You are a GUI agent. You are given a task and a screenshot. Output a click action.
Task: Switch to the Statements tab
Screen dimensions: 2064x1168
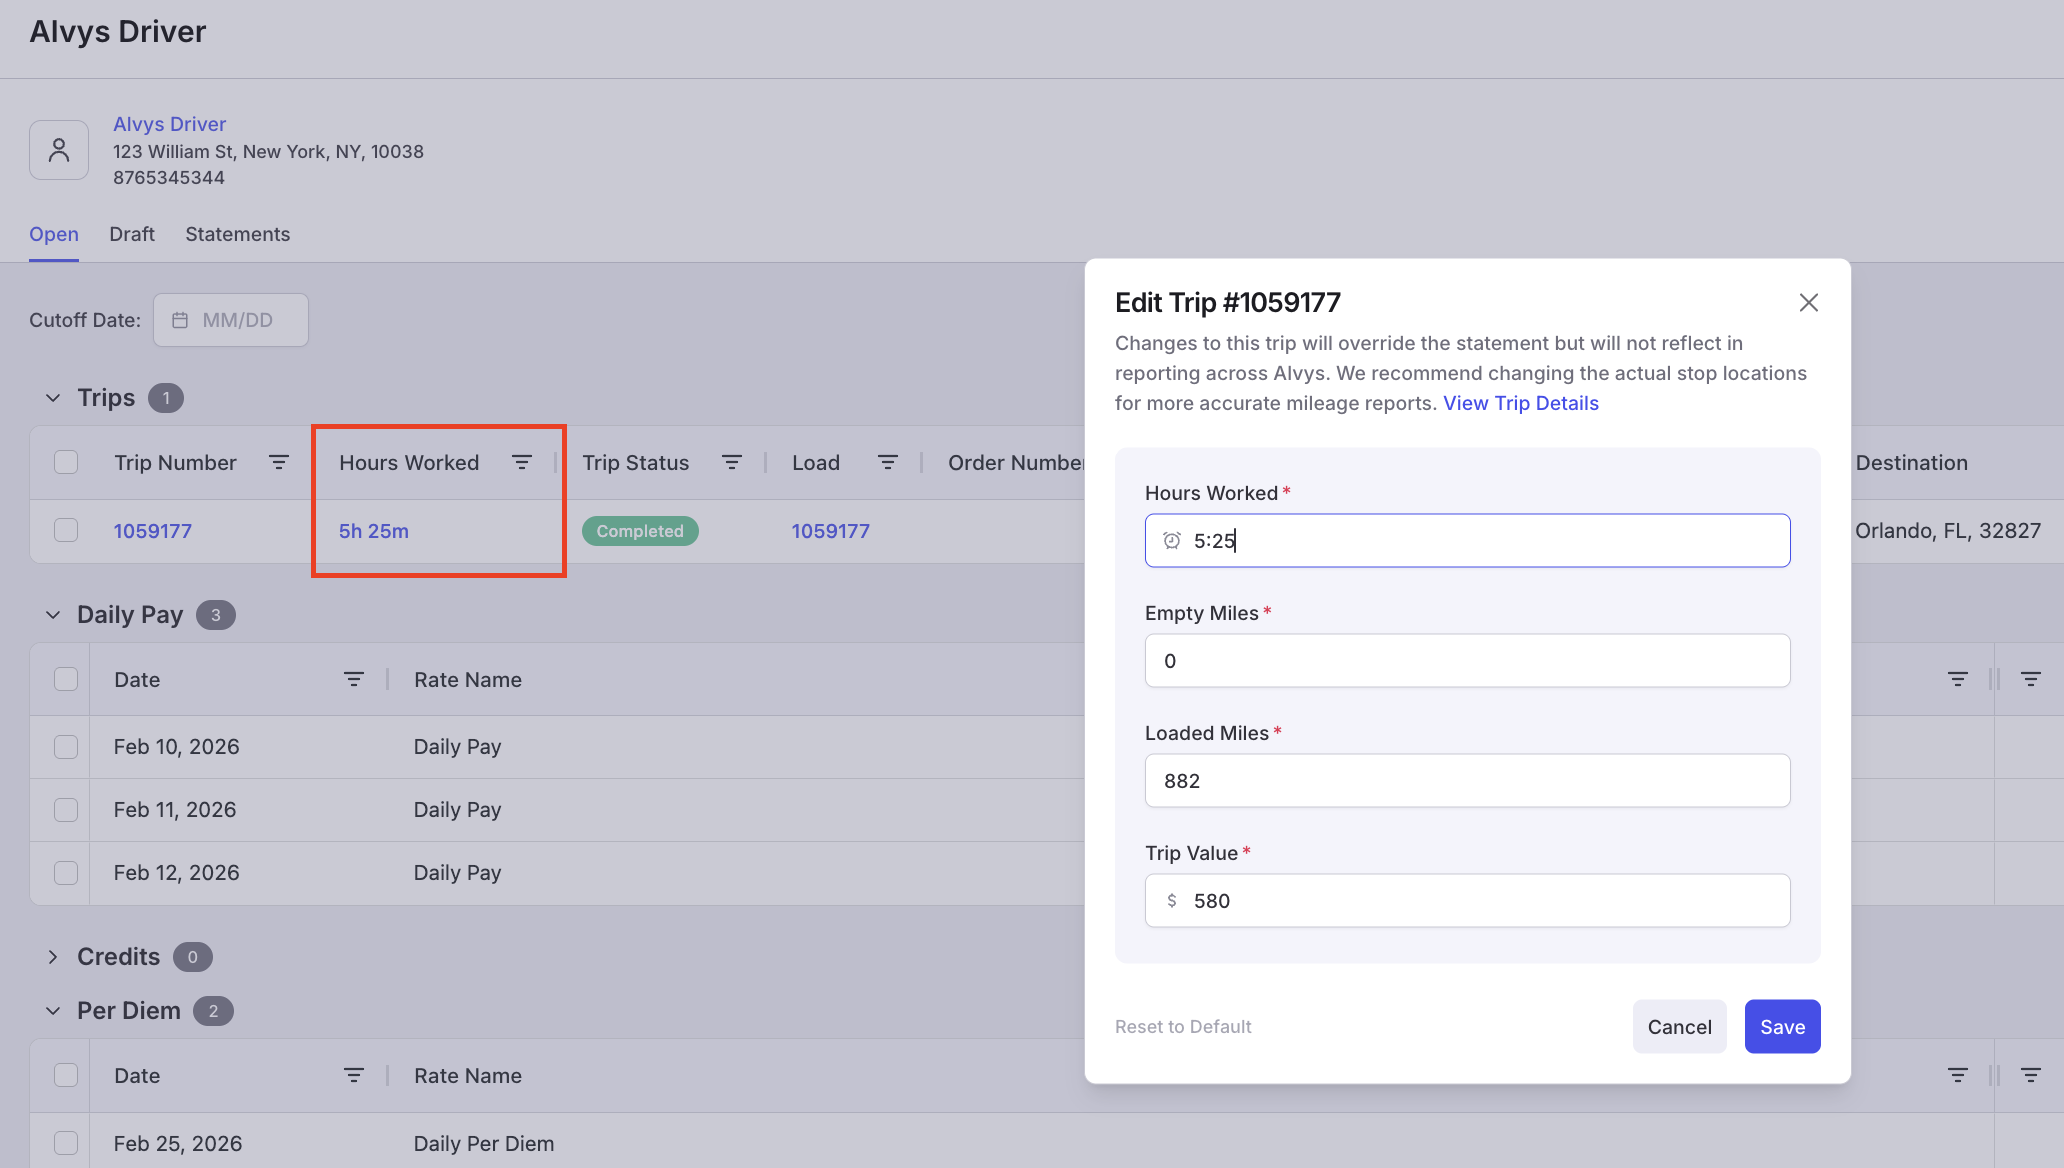pyautogui.click(x=238, y=234)
